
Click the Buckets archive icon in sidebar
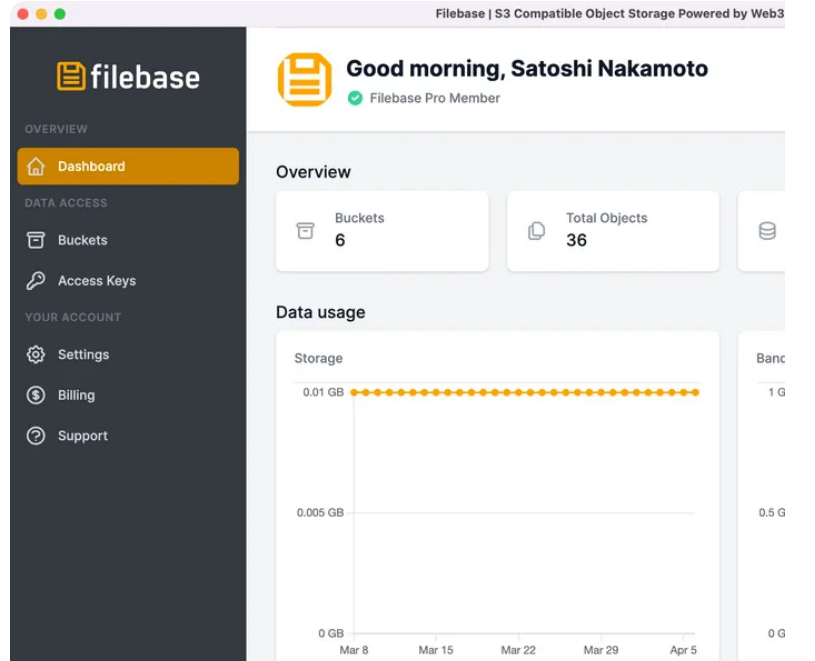point(36,240)
